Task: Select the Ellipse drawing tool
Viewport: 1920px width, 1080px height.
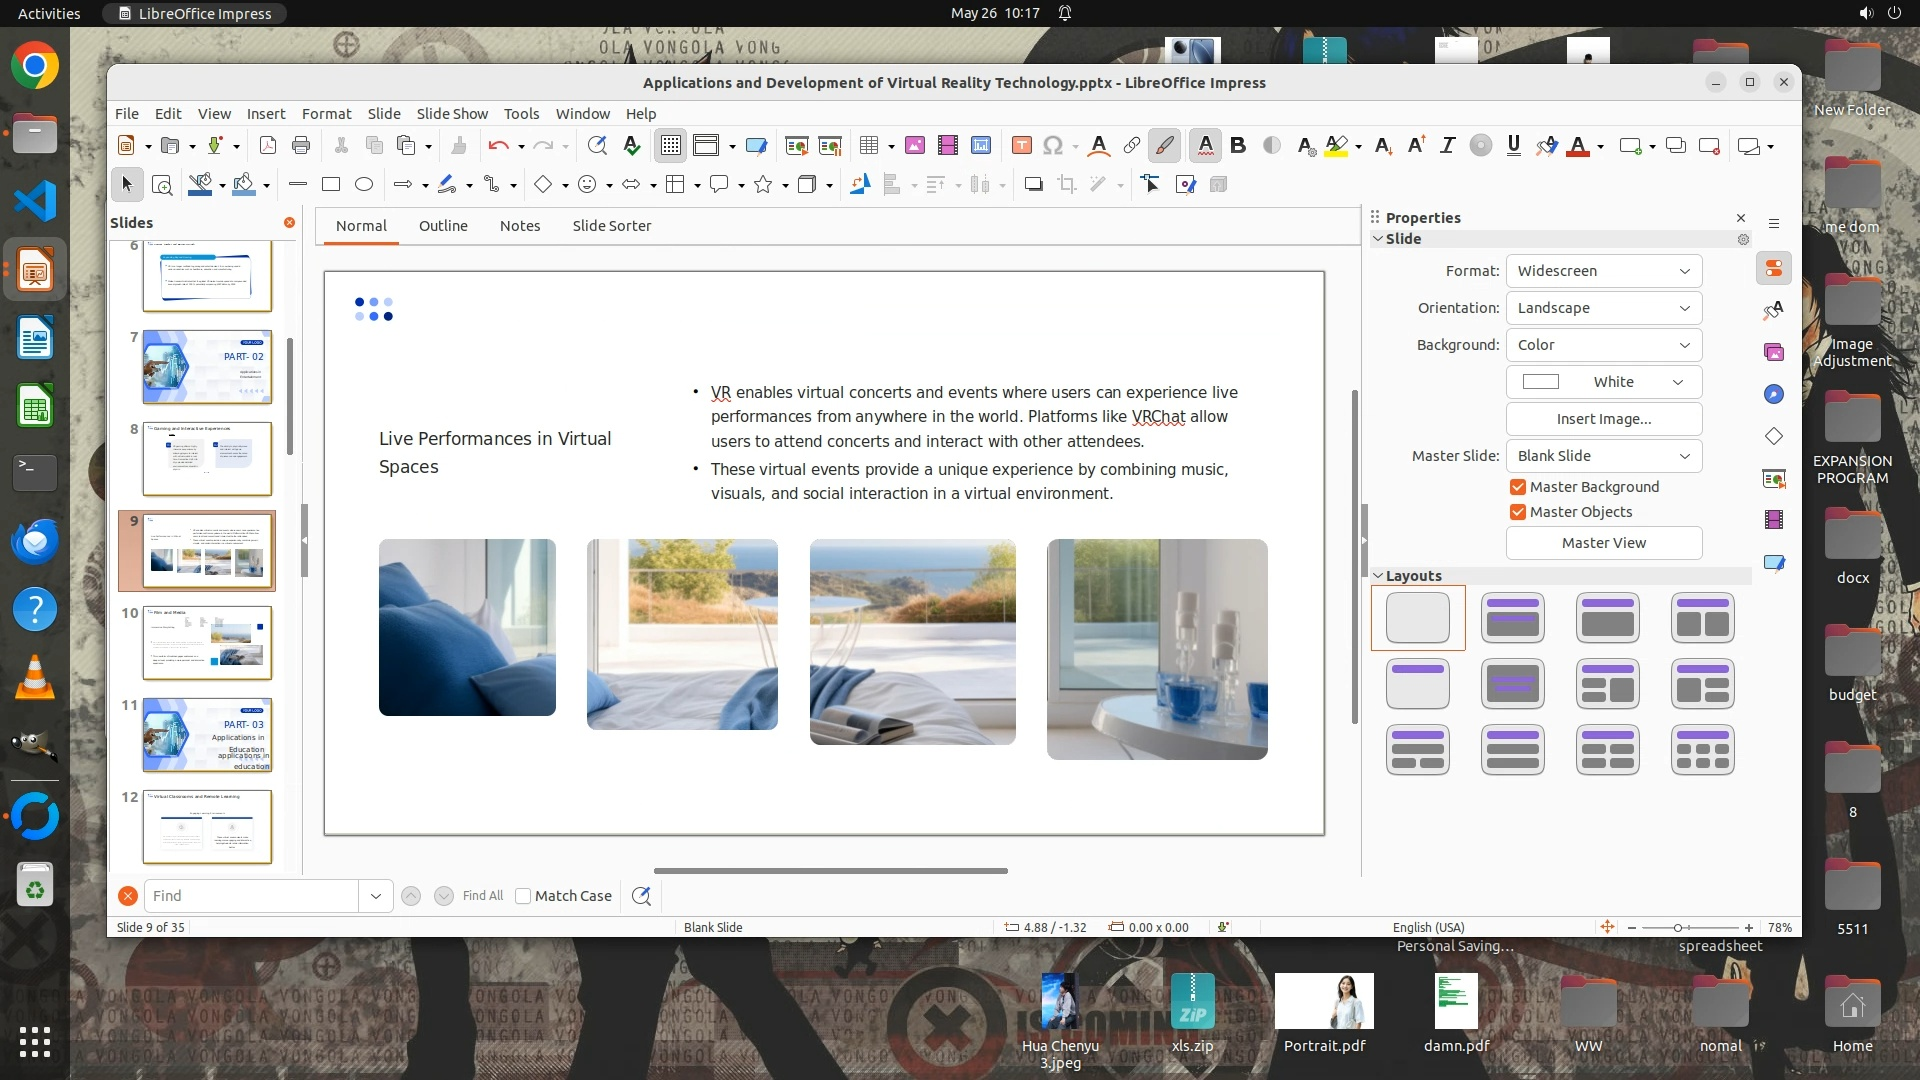Action: pyautogui.click(x=364, y=184)
